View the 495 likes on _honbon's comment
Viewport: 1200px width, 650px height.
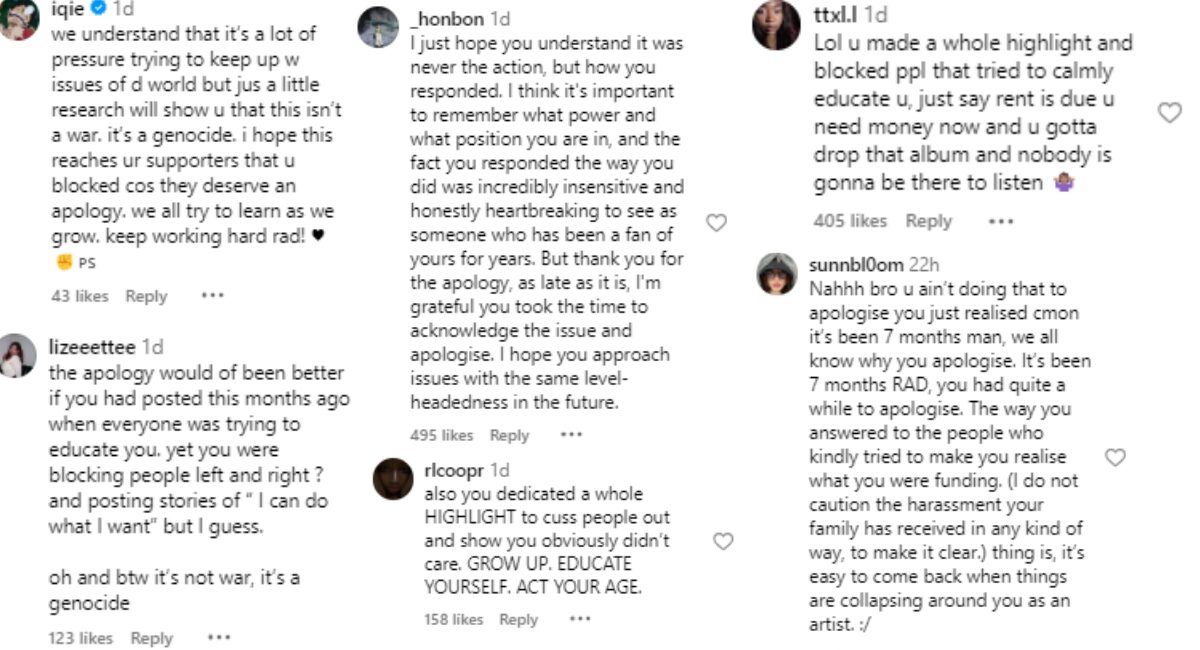(441, 435)
